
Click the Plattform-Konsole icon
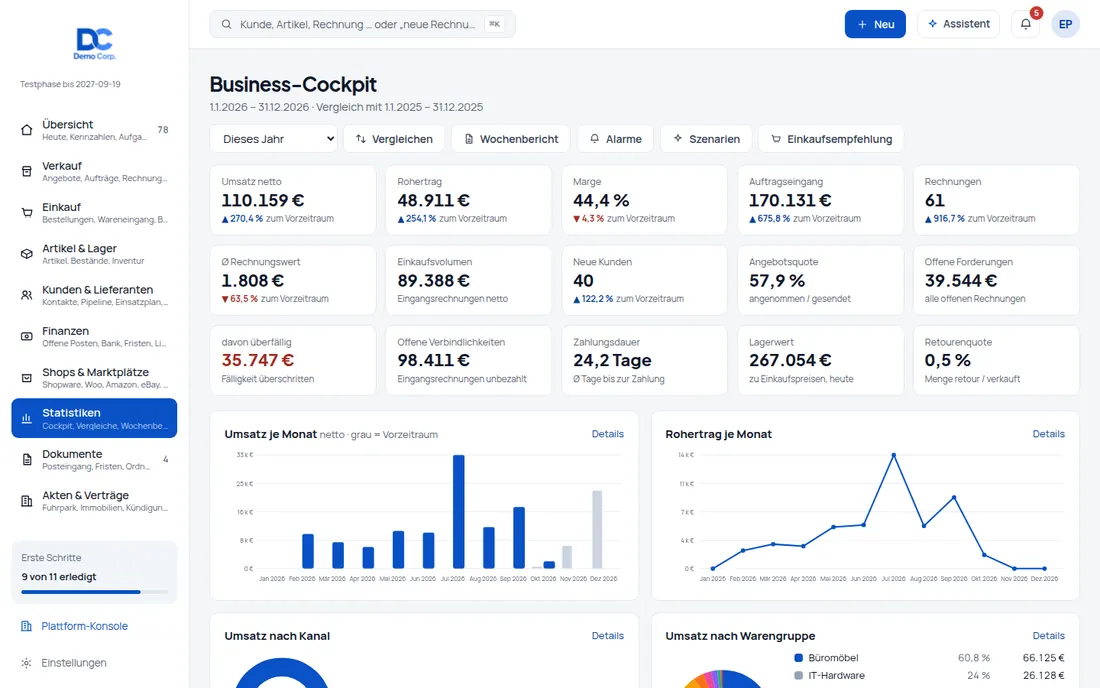pyautogui.click(x=26, y=626)
